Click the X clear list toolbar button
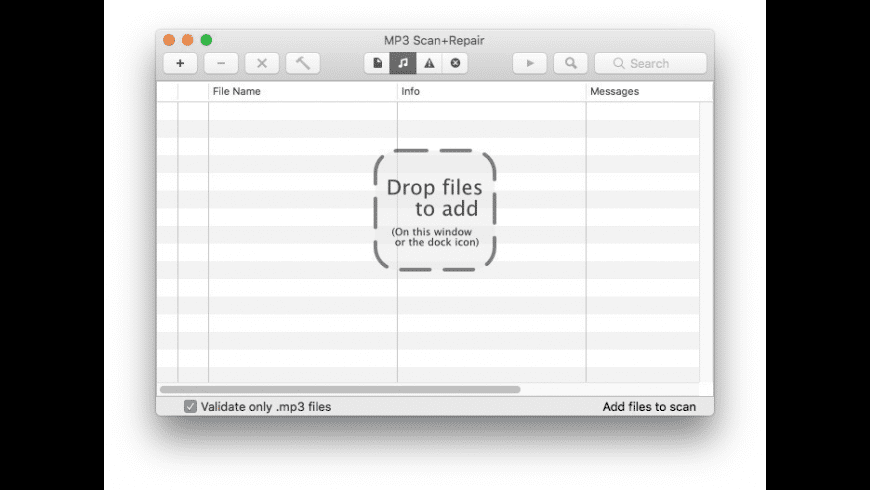The width and height of the screenshot is (870, 490). [x=262, y=63]
